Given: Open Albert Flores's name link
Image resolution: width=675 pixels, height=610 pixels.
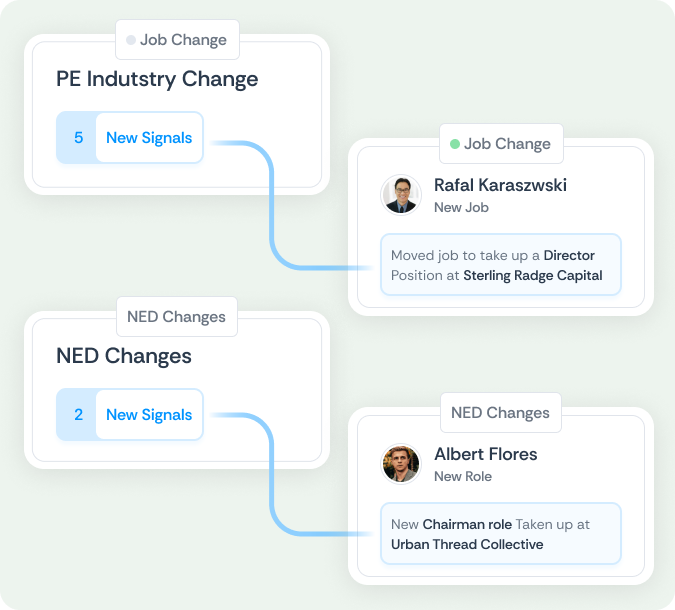Looking at the screenshot, I should coord(485,454).
